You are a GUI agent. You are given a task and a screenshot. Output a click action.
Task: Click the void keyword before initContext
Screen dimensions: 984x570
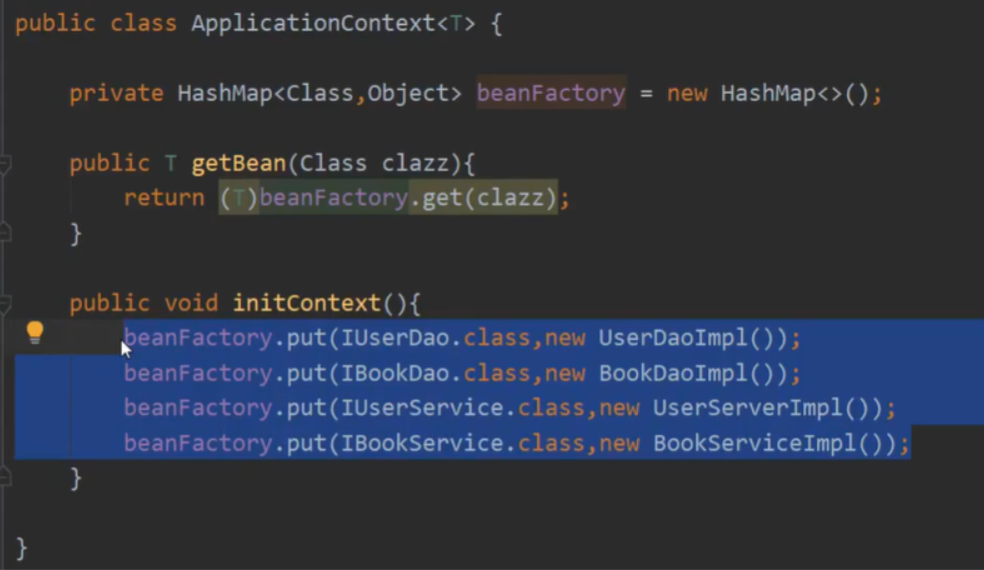tap(191, 304)
